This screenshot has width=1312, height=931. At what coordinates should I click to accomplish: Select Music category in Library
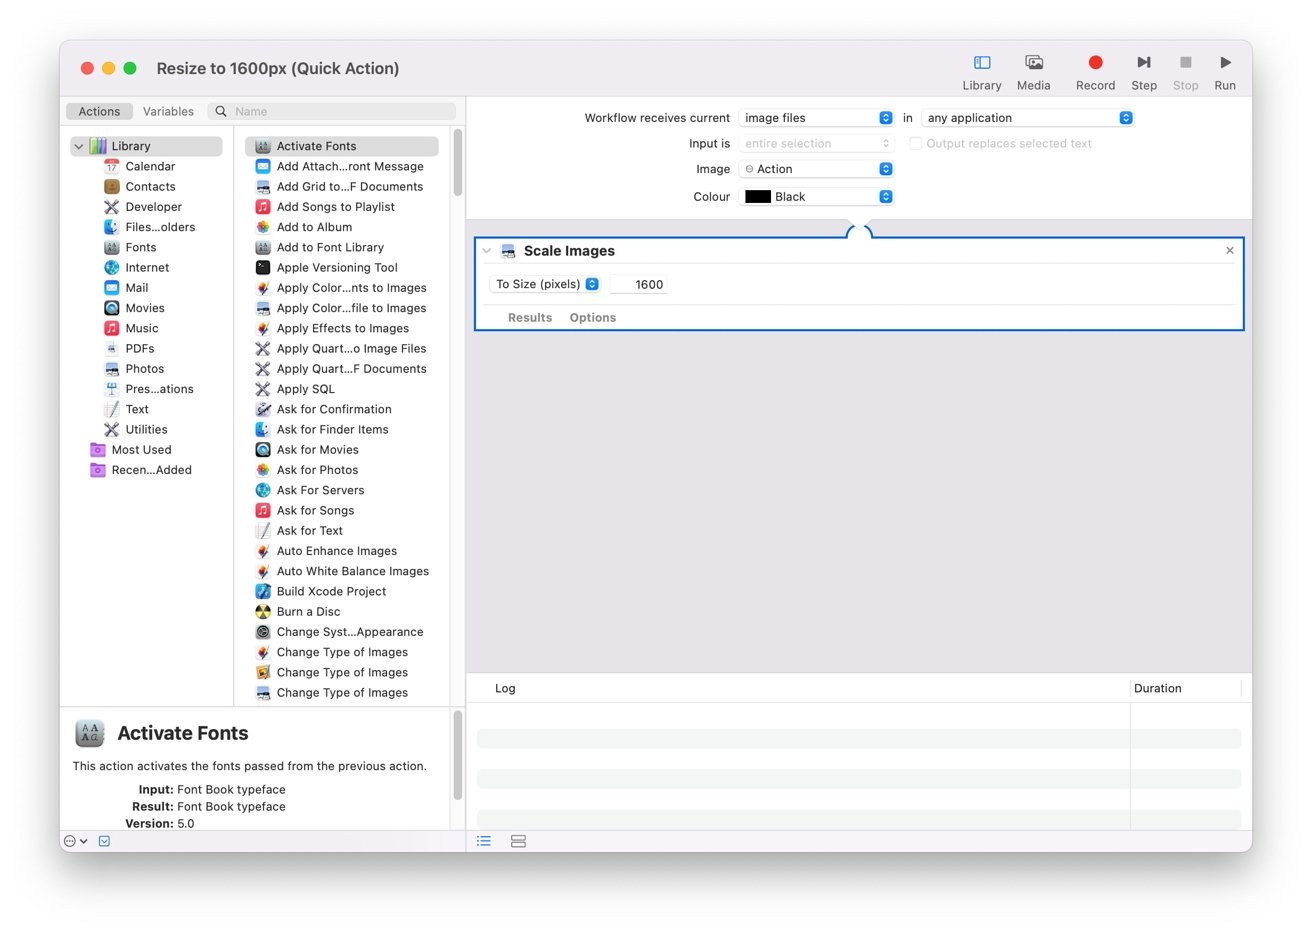141,328
